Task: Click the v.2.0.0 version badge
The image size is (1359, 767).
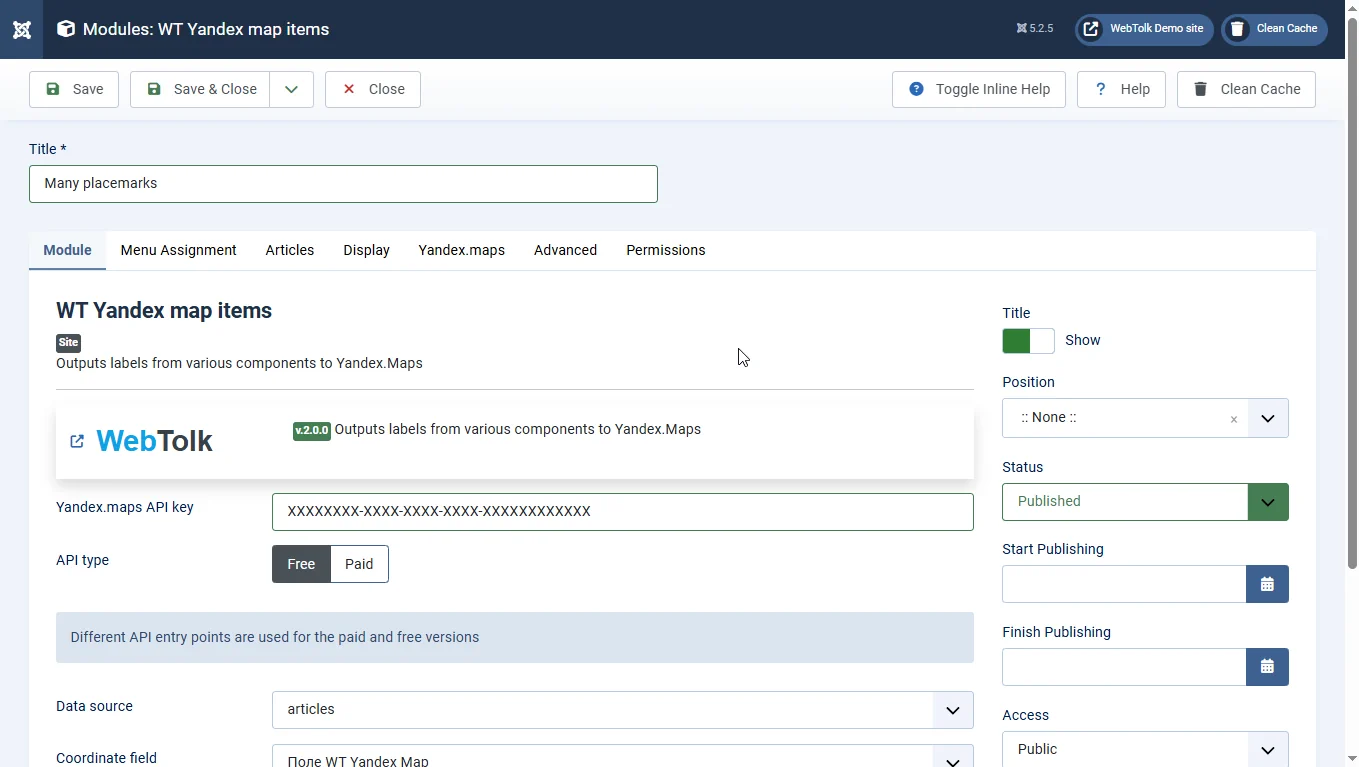Action: pyautogui.click(x=312, y=431)
